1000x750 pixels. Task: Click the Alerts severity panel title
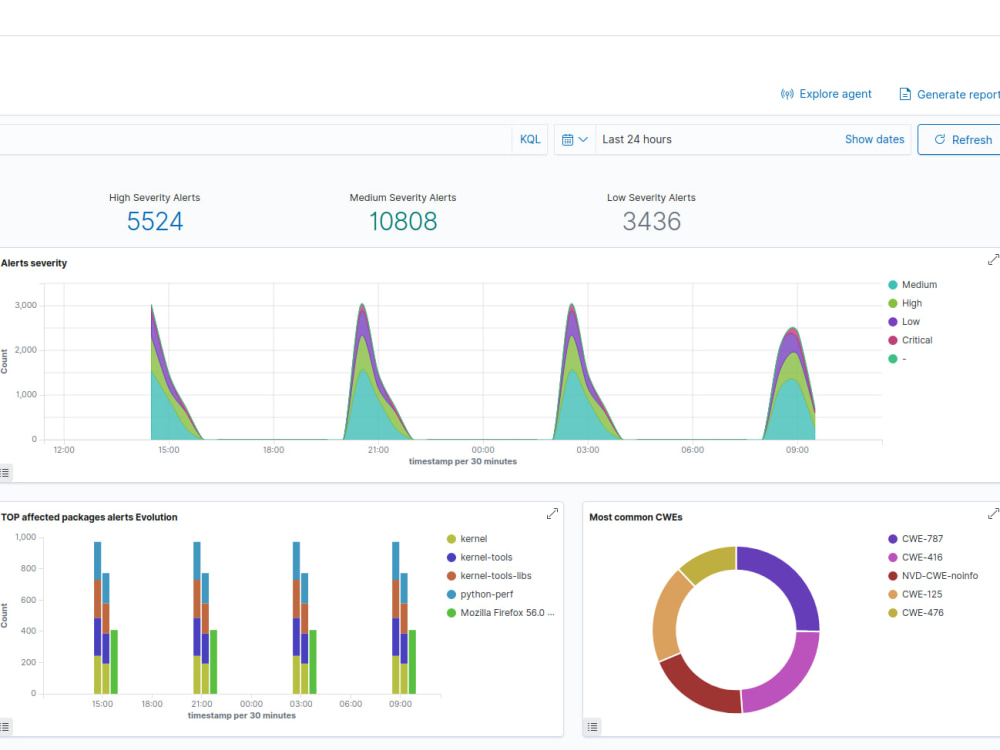(34, 263)
